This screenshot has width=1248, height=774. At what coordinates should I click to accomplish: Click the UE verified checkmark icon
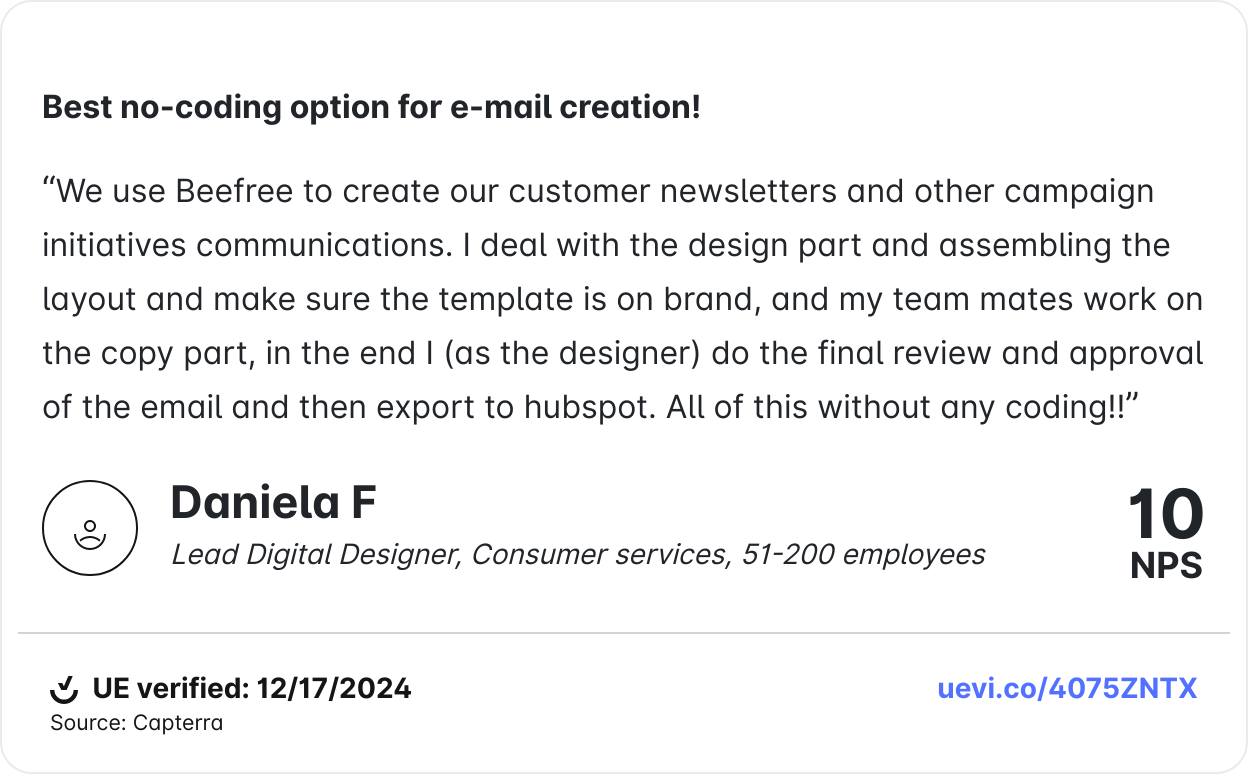[64, 689]
